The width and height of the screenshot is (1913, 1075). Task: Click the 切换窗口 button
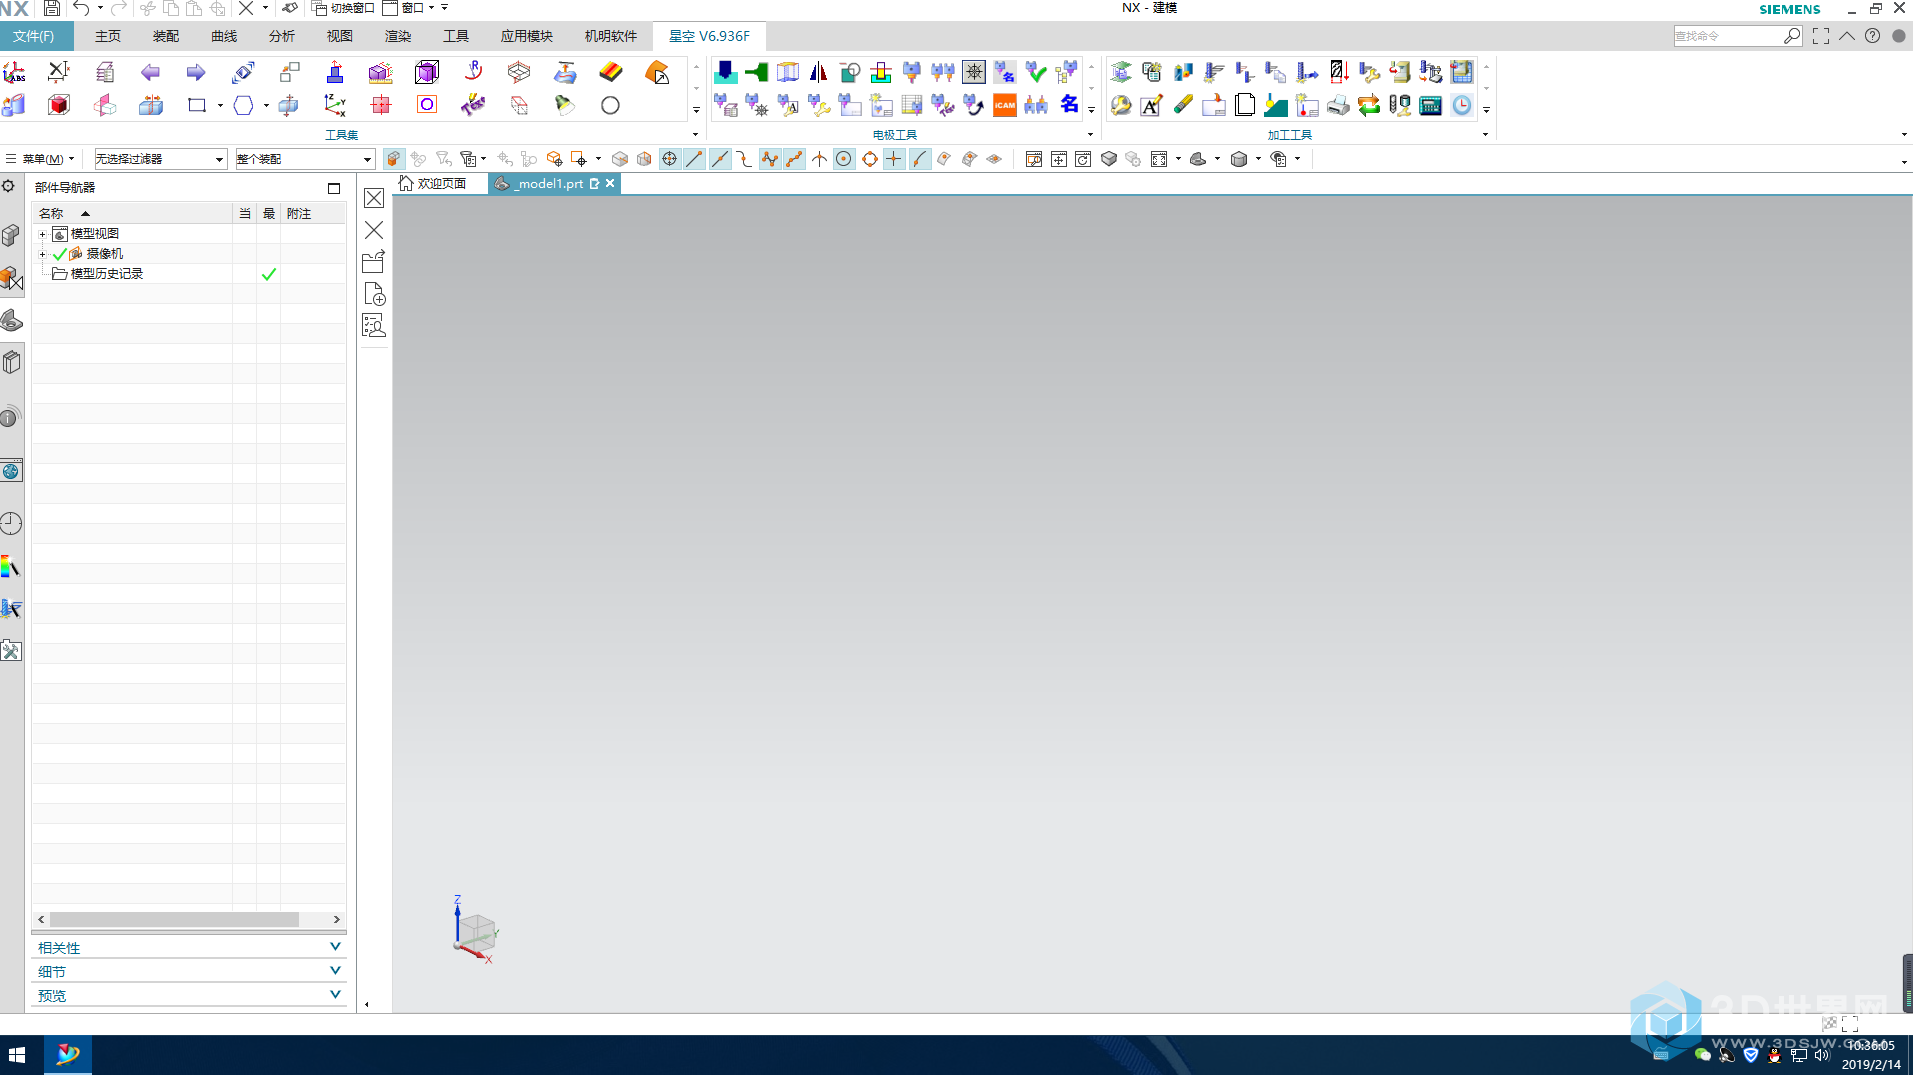click(343, 8)
